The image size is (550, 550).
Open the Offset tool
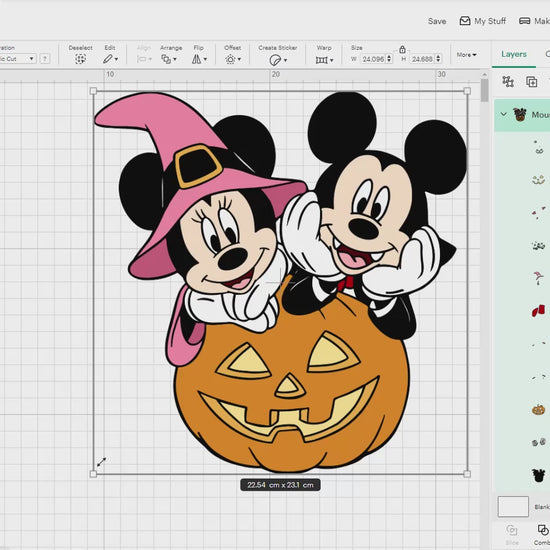[x=230, y=59]
